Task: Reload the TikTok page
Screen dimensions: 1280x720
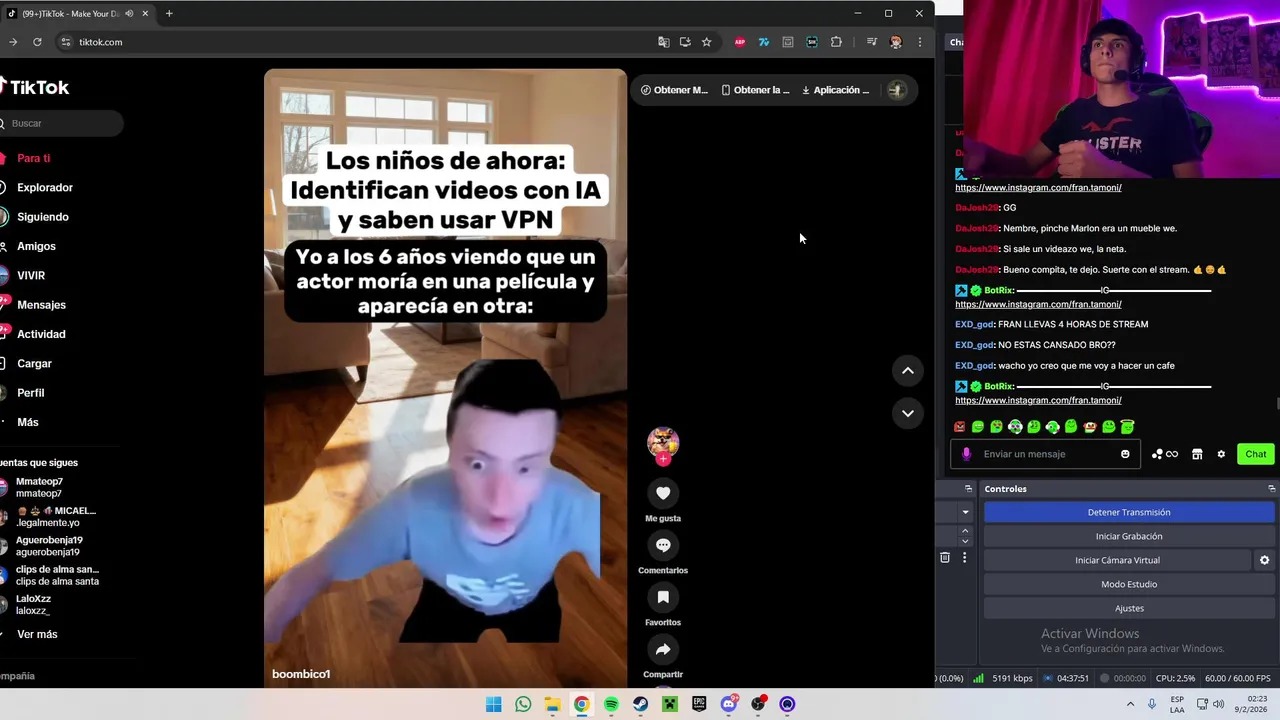Action: (x=37, y=42)
